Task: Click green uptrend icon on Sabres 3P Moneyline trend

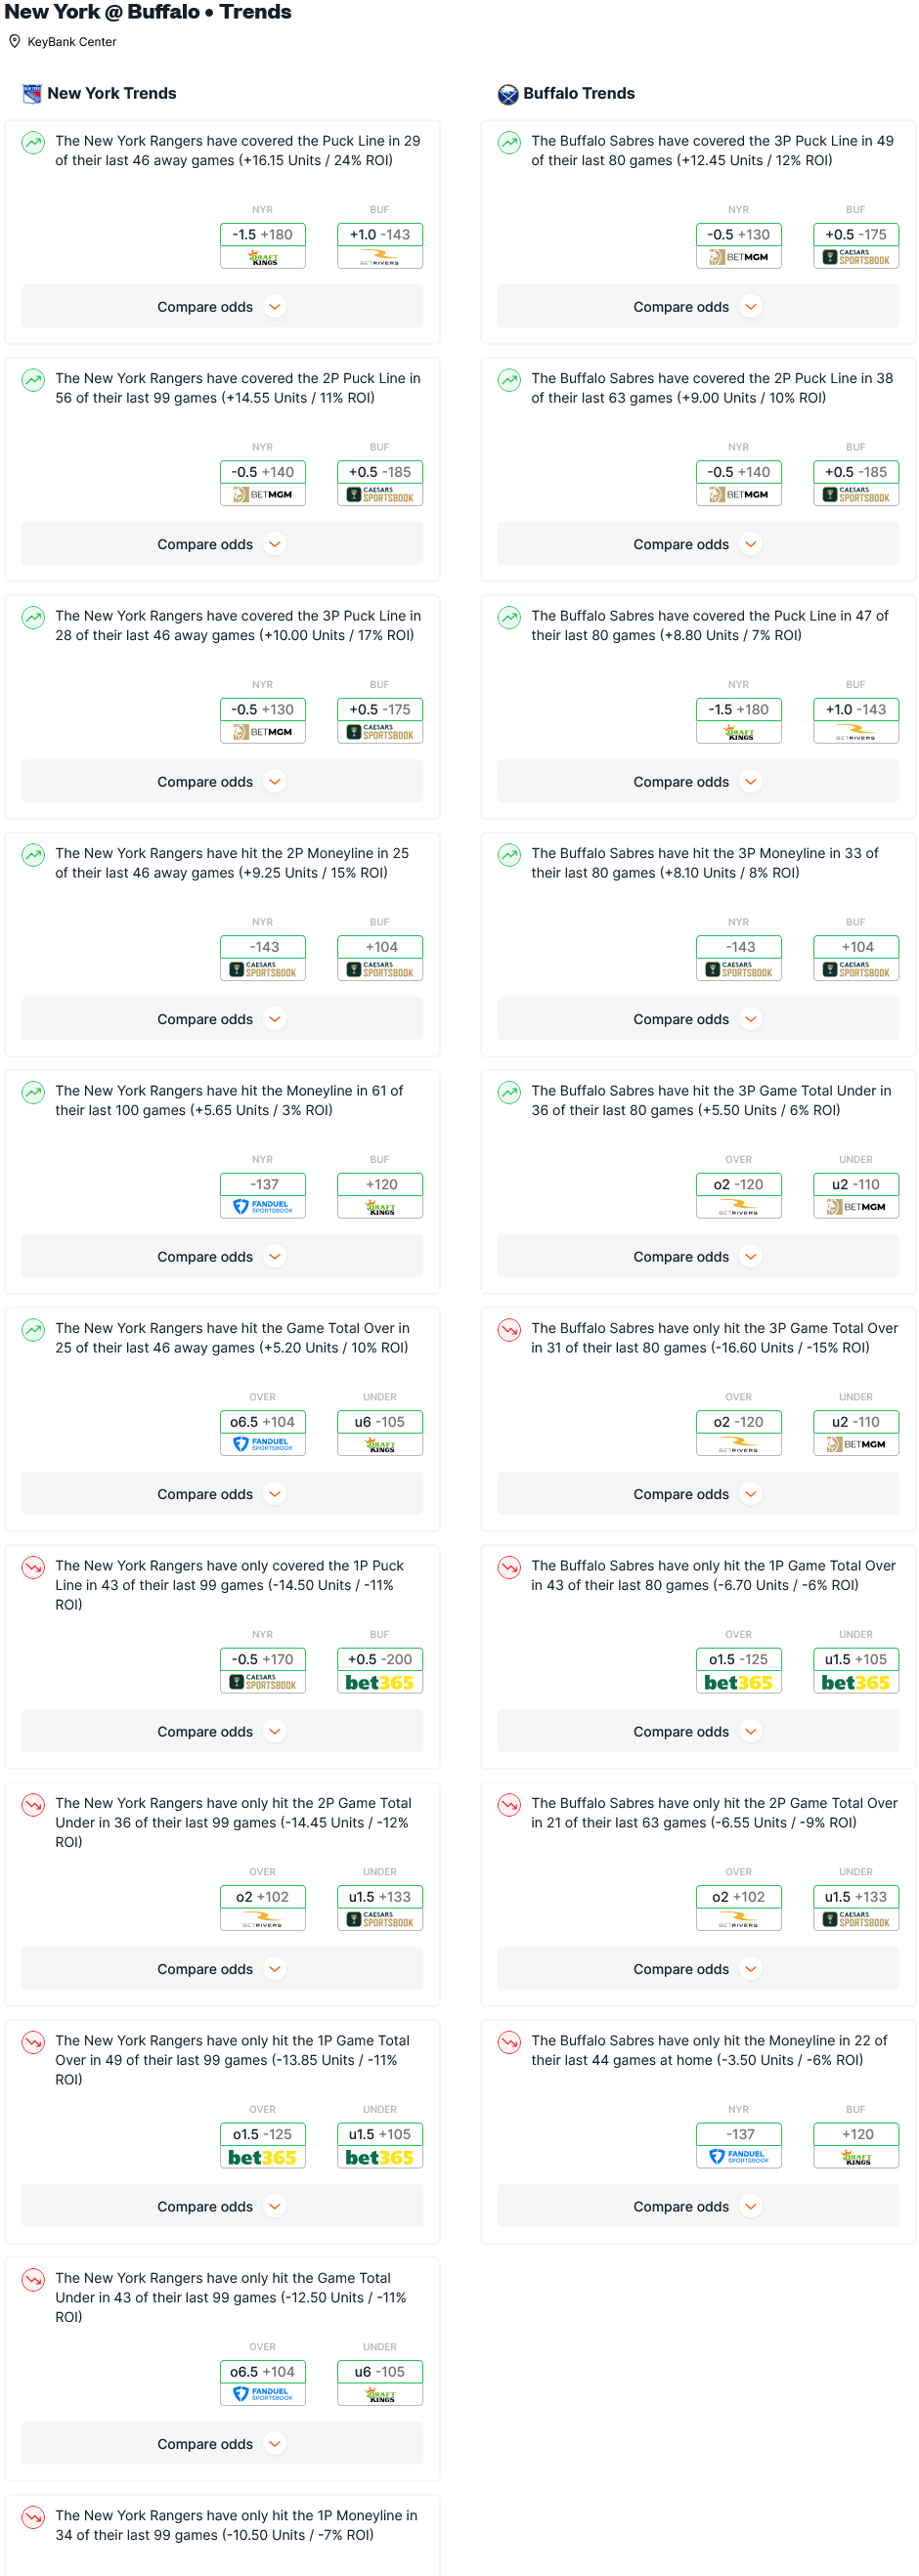Action: click(x=509, y=855)
